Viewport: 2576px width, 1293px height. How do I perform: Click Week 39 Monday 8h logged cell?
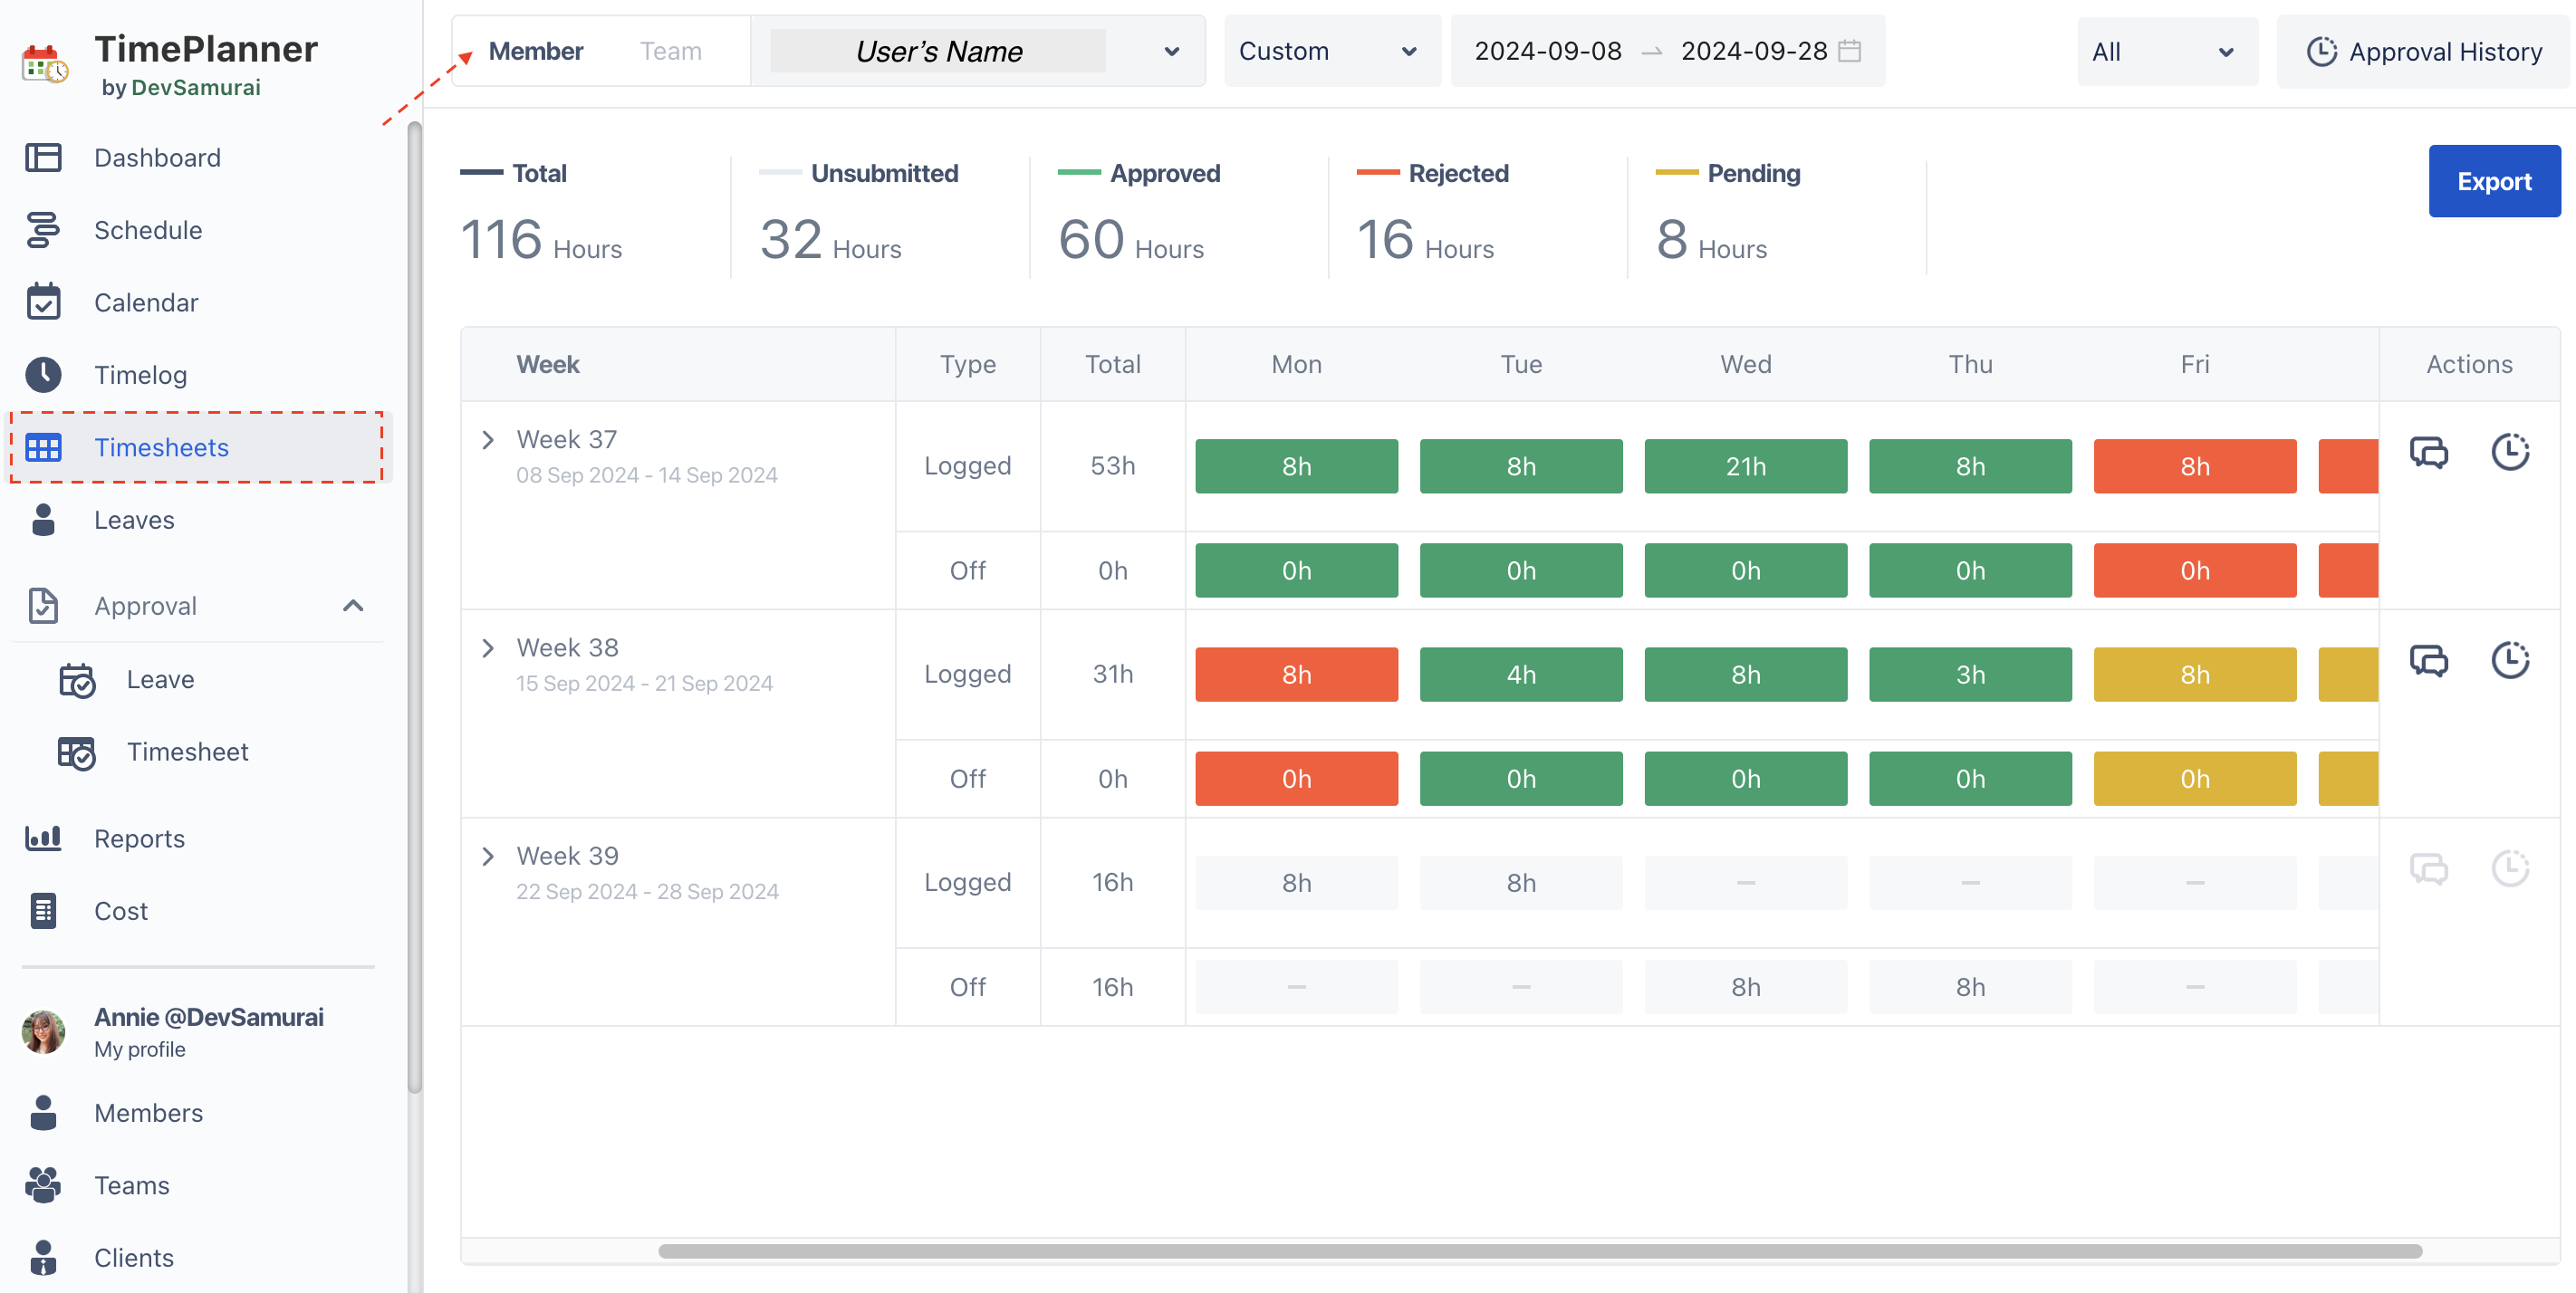(1297, 883)
